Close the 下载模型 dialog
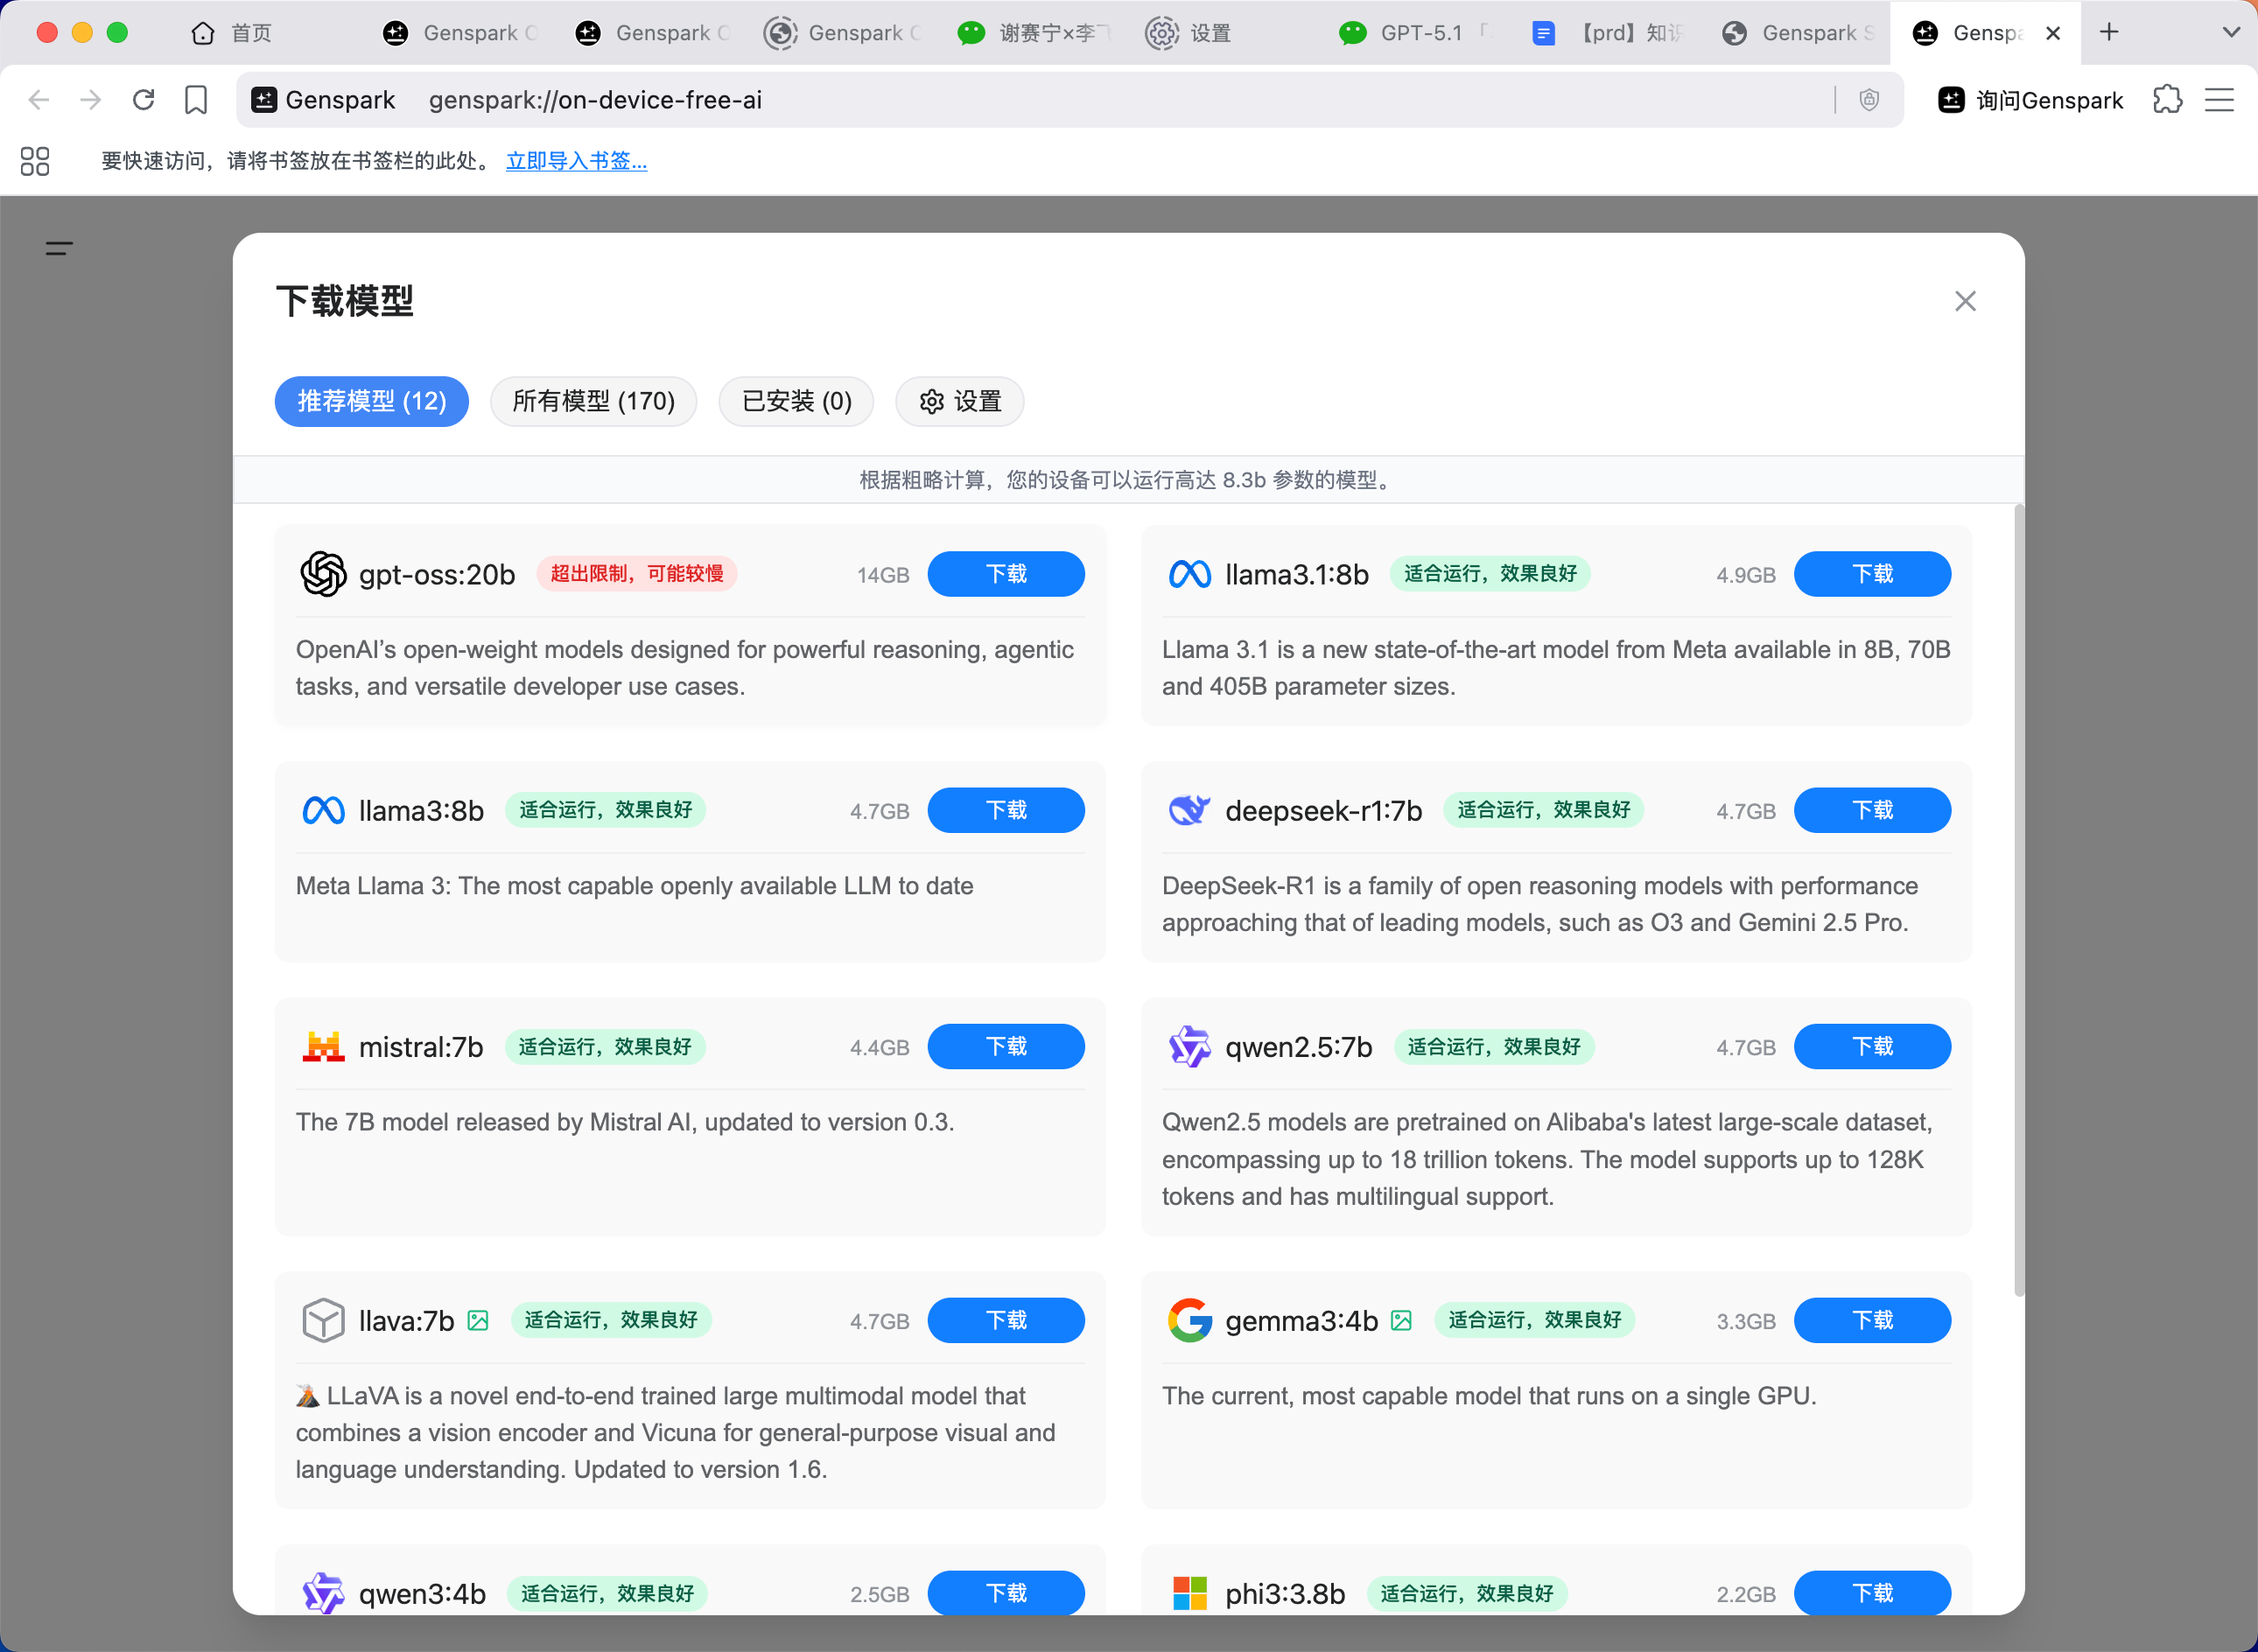The width and height of the screenshot is (2258, 1652). point(1965,301)
